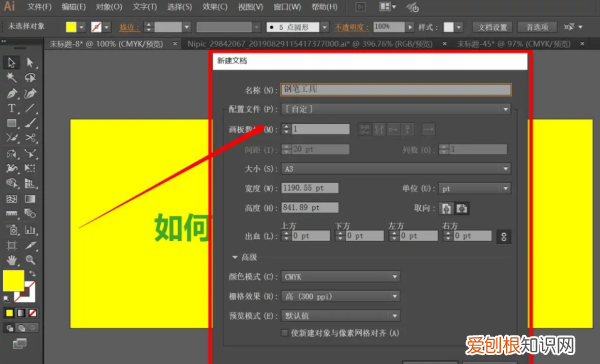This screenshot has width=600, height=364.
Task: Open the 文件(F) menu
Action: [x=39, y=7]
